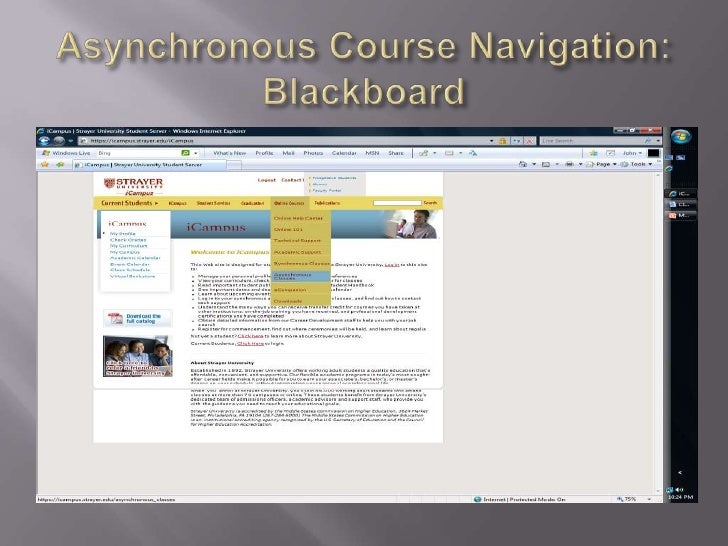
Task: Open Publications navigation menu
Action: point(327,203)
